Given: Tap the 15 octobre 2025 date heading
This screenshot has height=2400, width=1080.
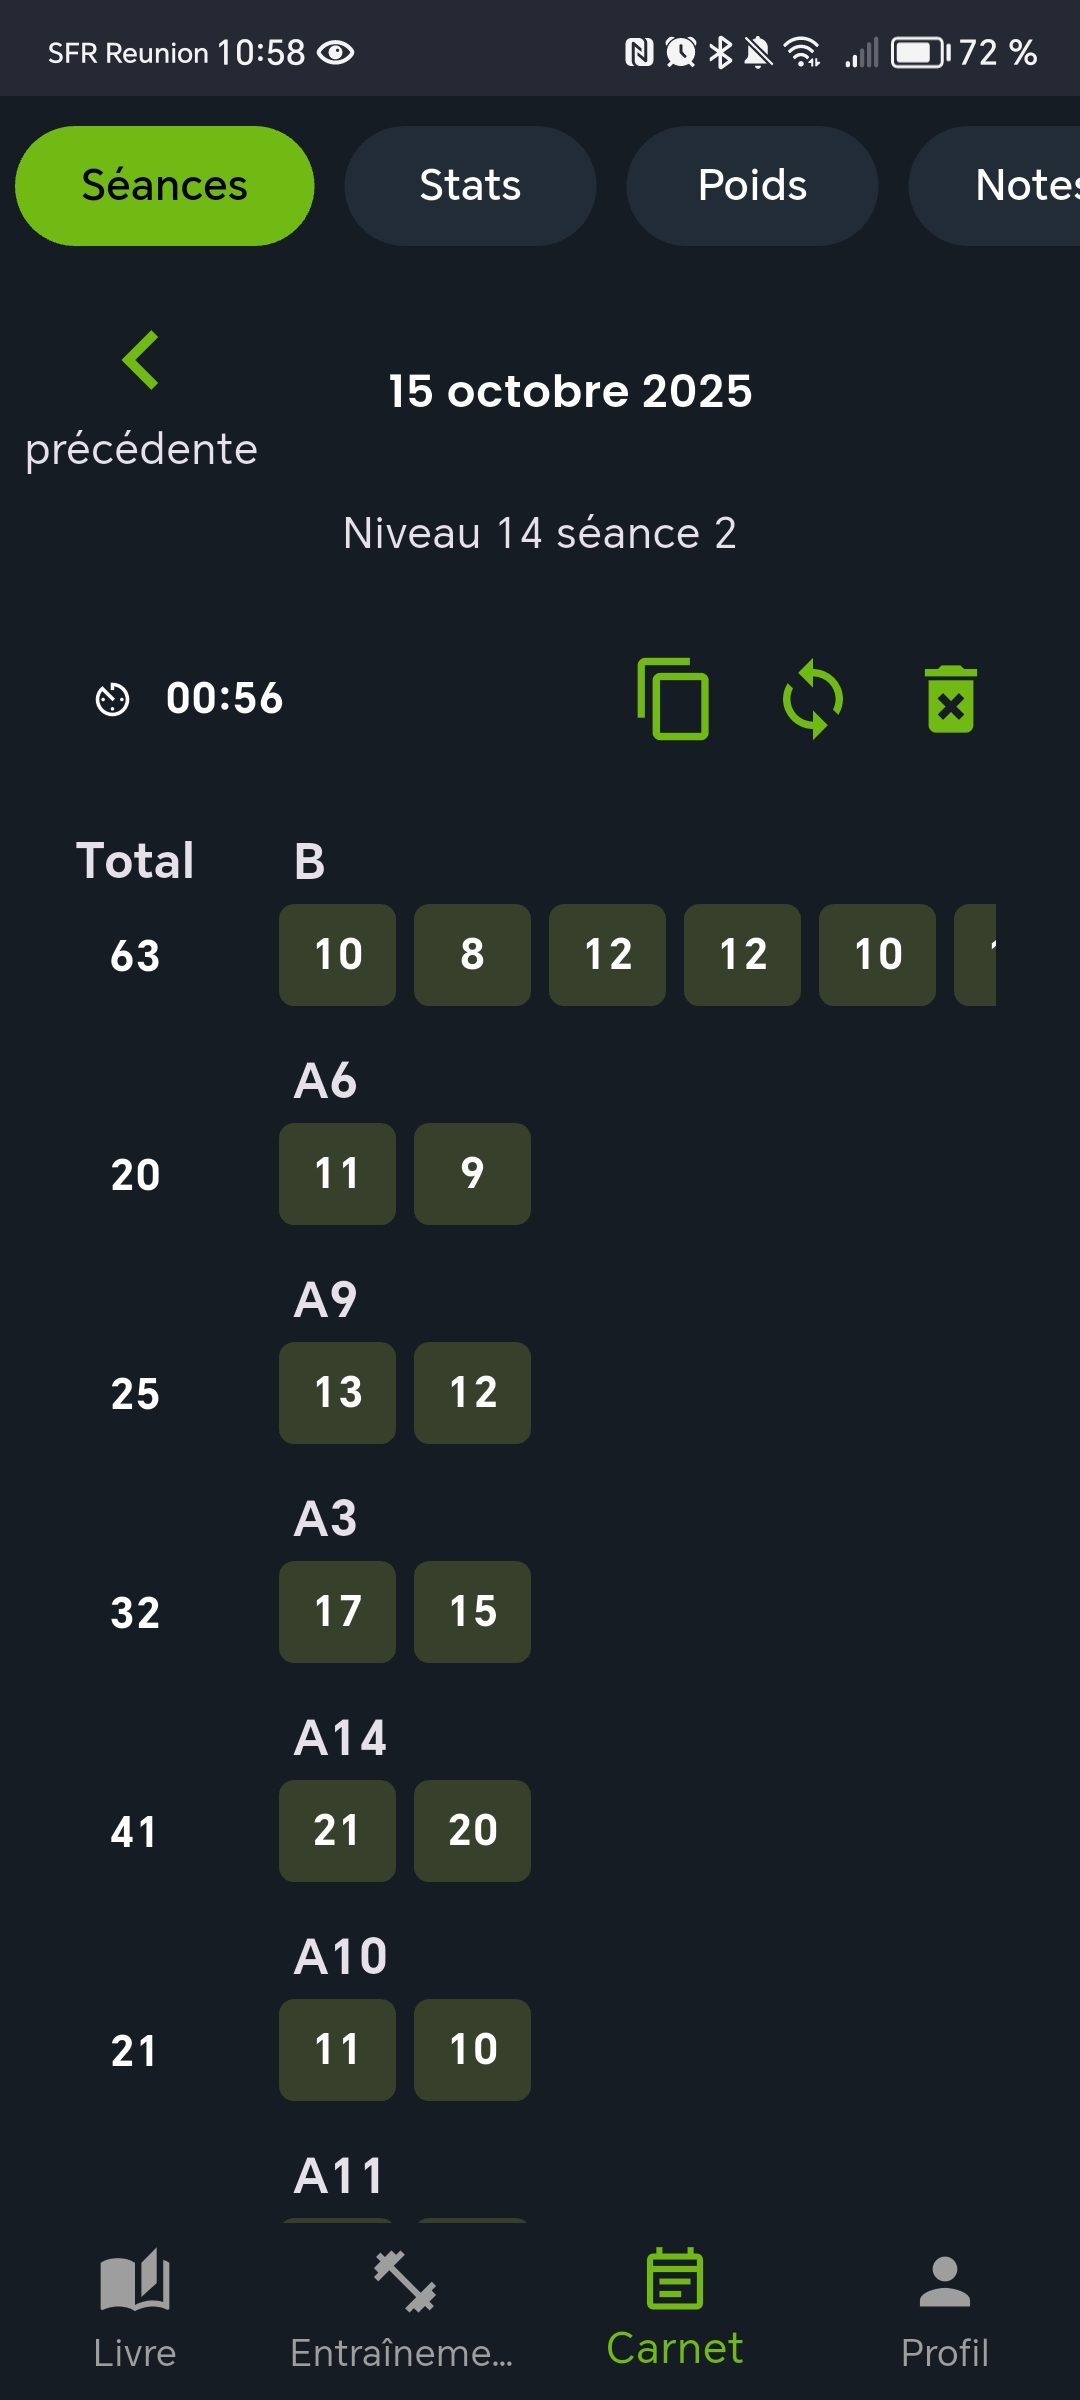Looking at the screenshot, I should [x=570, y=391].
